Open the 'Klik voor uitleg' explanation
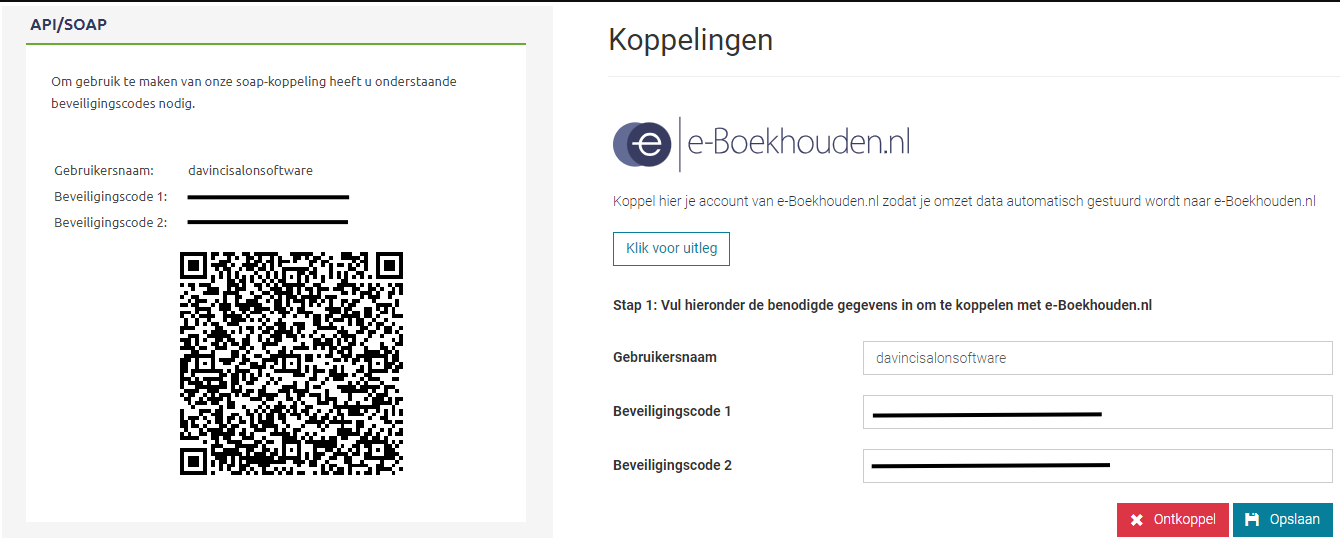The width and height of the screenshot is (1340, 548). point(671,248)
